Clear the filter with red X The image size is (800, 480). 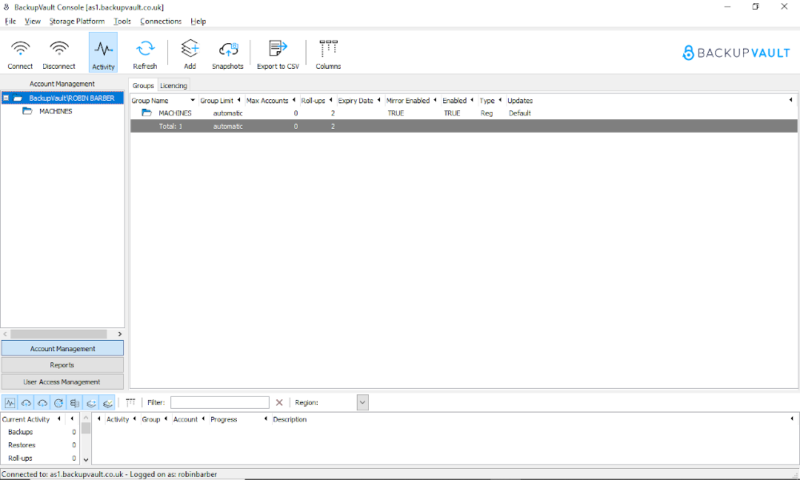[x=279, y=402]
